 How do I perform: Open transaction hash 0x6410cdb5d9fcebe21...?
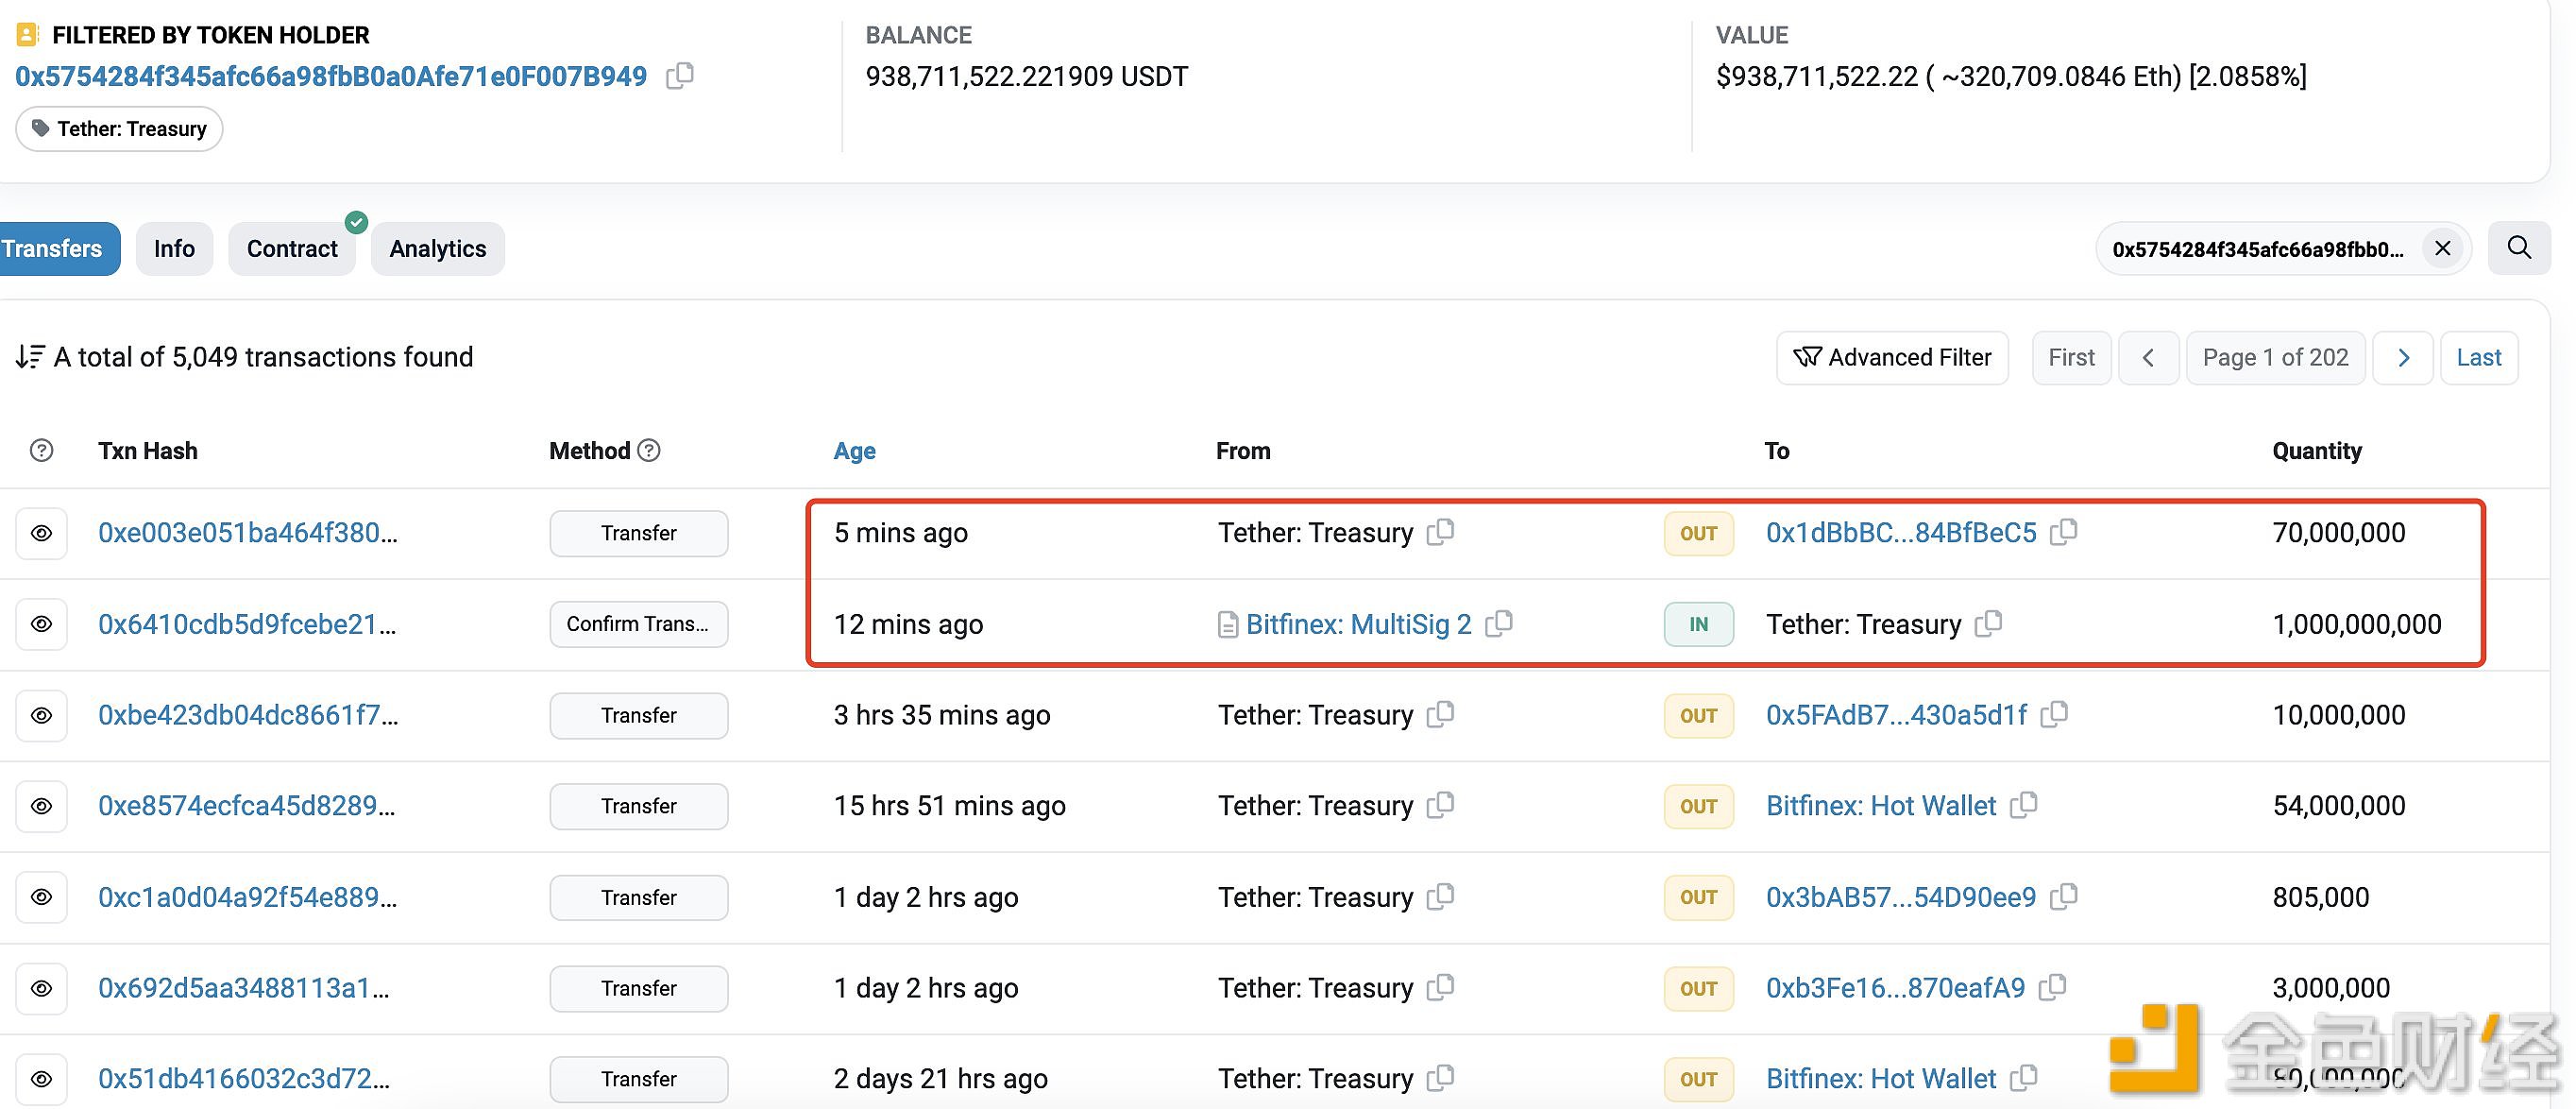pyautogui.click(x=247, y=624)
